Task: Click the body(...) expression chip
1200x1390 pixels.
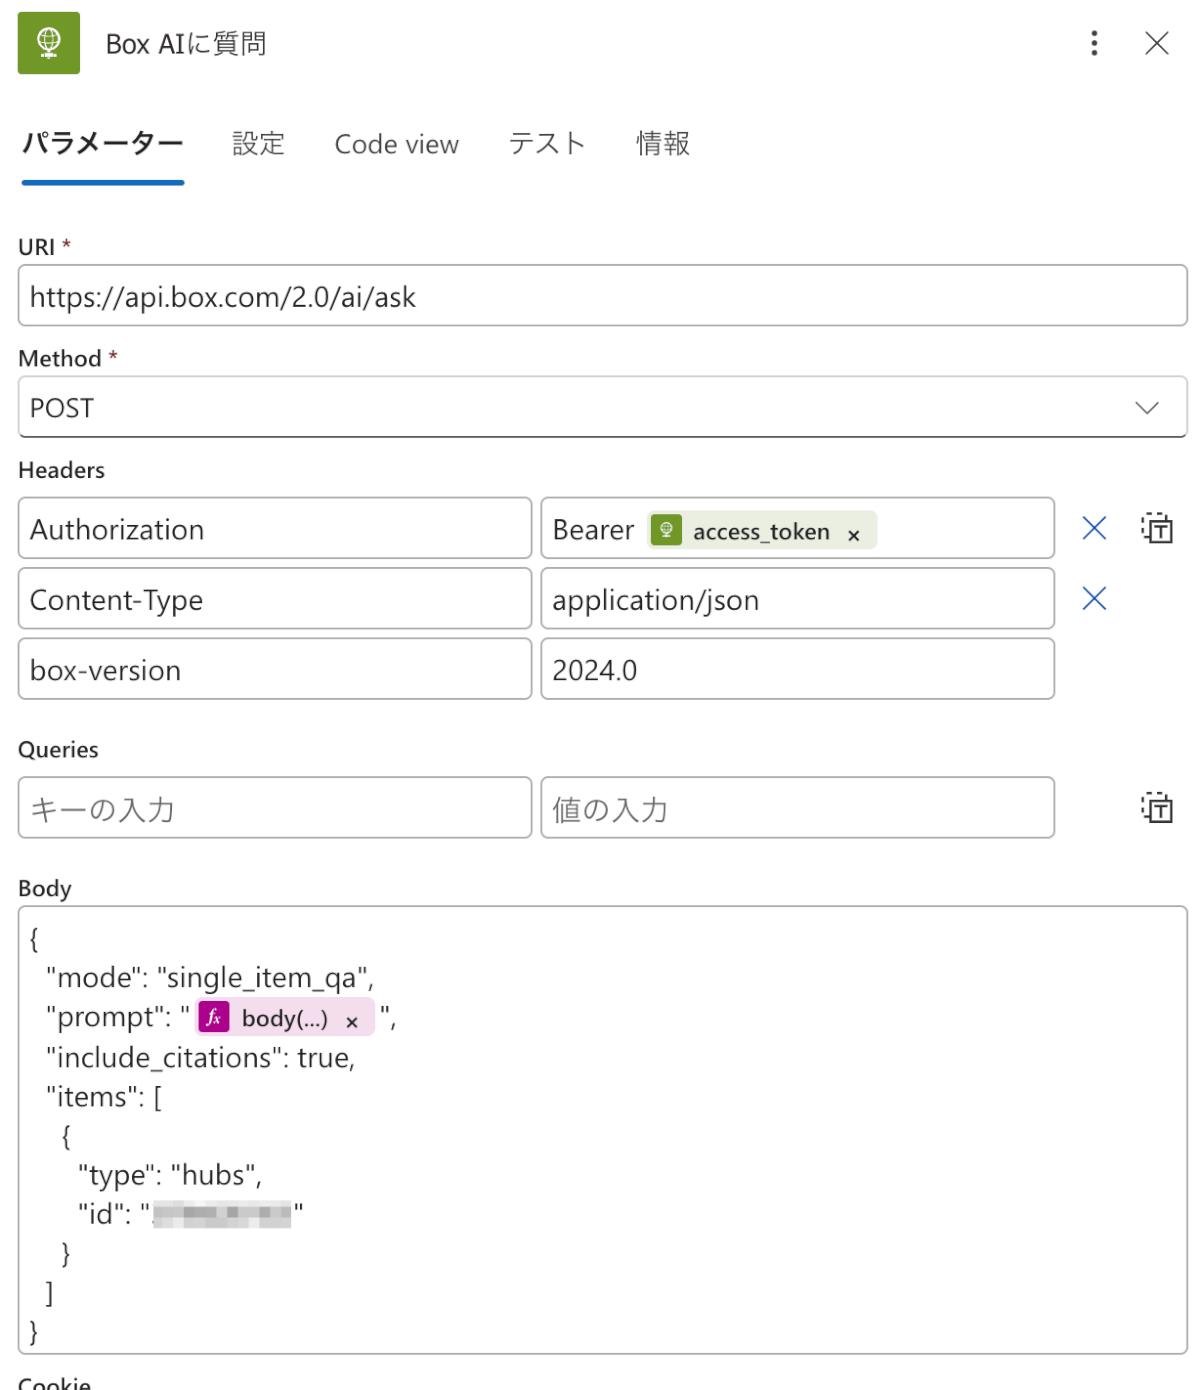Action: [x=283, y=1018]
